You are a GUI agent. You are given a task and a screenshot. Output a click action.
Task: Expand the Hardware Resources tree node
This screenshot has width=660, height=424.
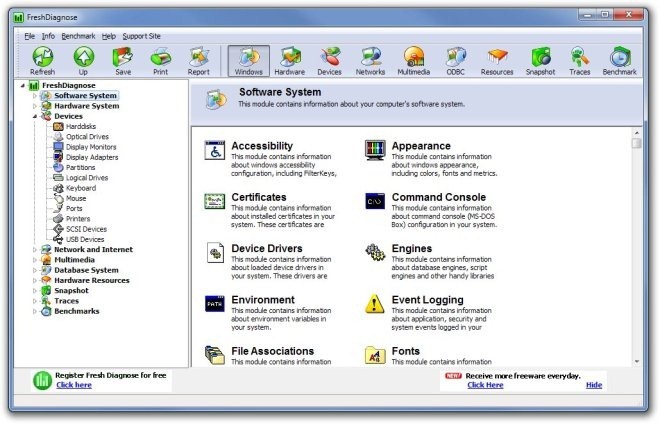coord(35,280)
